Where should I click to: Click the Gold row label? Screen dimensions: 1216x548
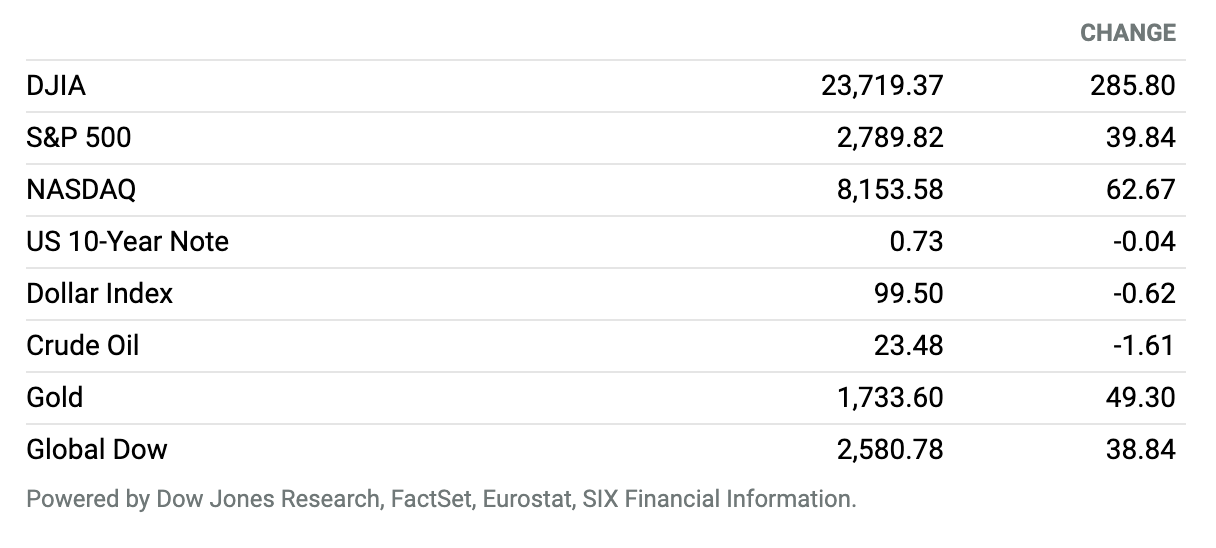click(x=55, y=398)
